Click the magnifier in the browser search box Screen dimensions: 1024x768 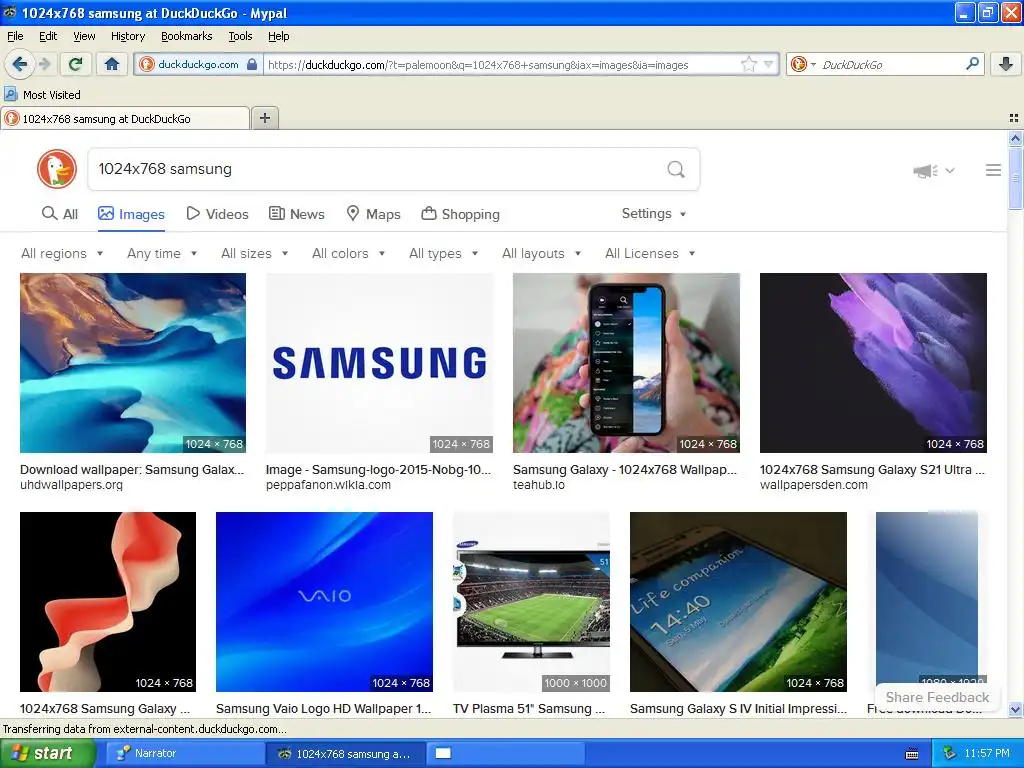tap(972, 64)
